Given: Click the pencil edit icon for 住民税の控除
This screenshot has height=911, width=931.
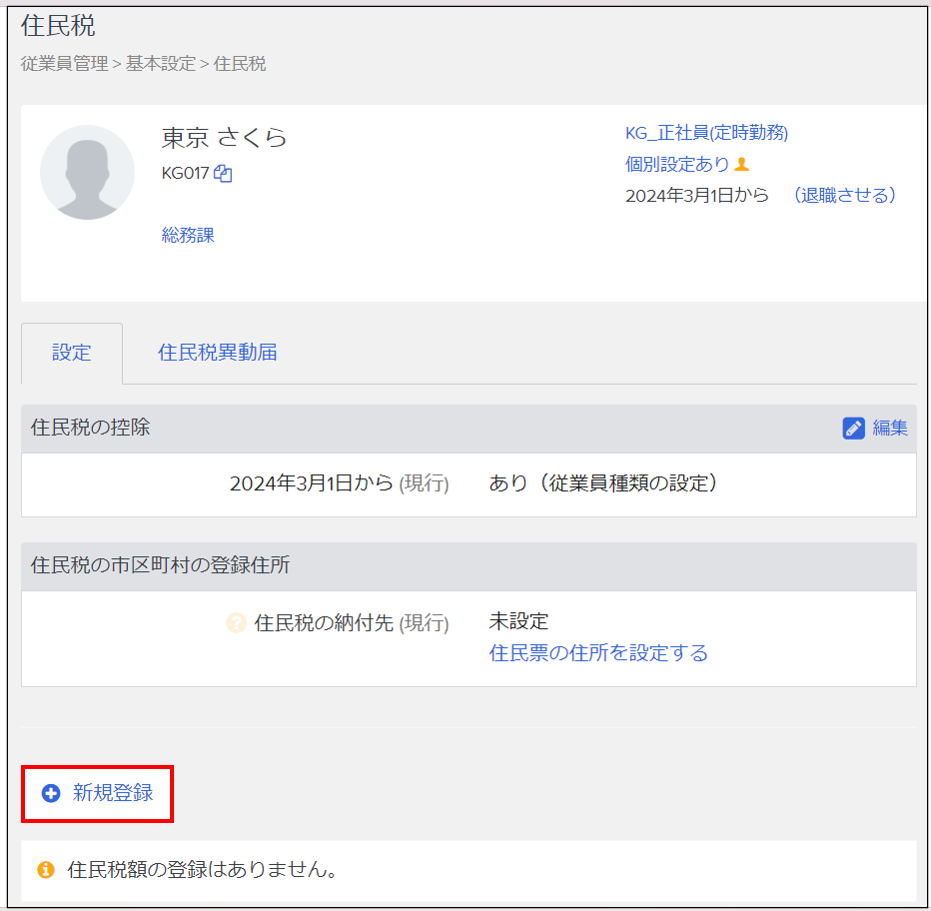Looking at the screenshot, I should coord(853,428).
